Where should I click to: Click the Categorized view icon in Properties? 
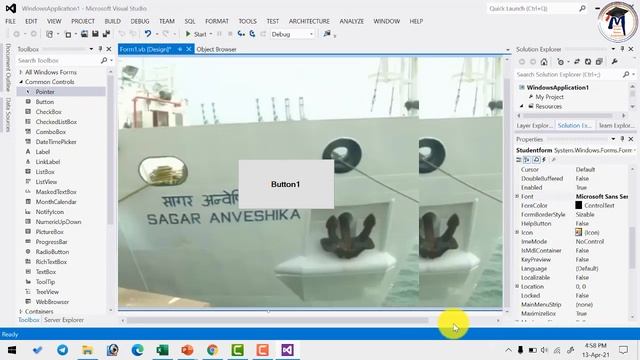pos(519,160)
